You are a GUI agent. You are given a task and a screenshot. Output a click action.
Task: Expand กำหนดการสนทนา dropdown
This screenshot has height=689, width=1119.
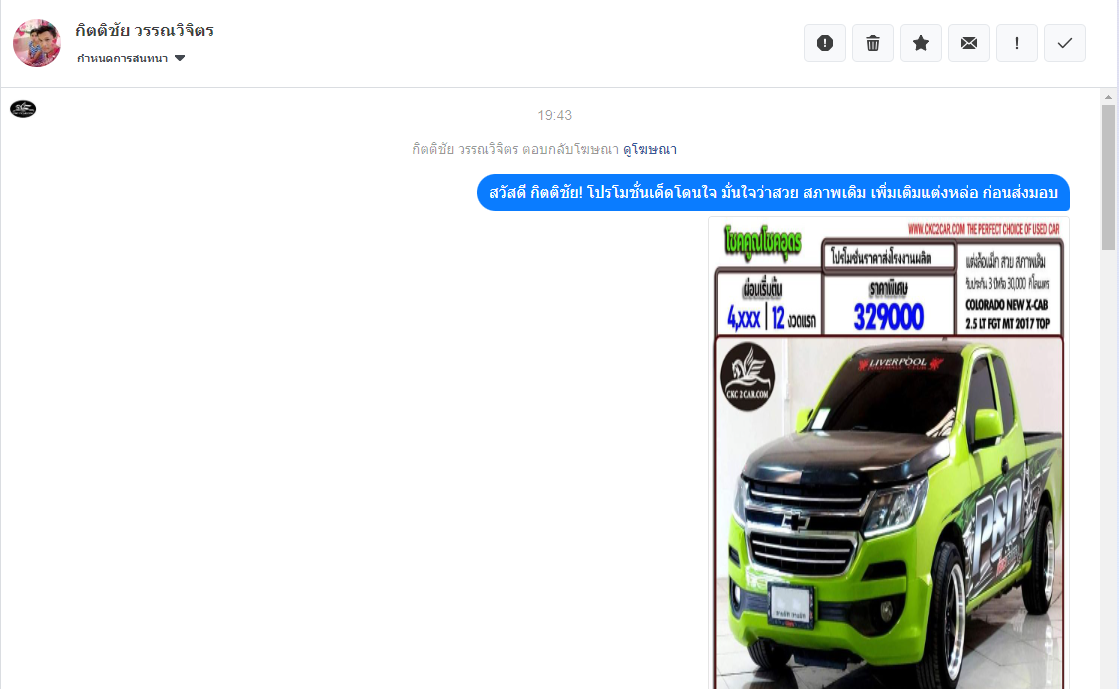point(131,59)
